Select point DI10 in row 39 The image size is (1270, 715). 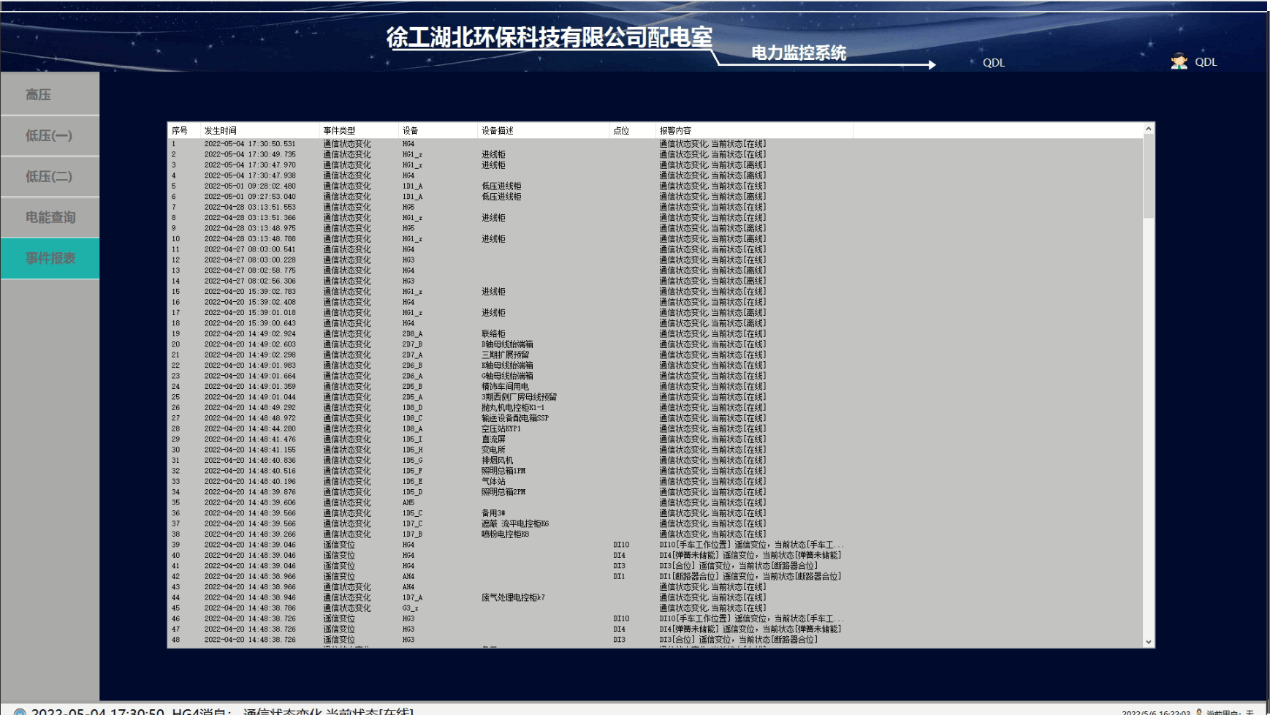[x=621, y=544]
